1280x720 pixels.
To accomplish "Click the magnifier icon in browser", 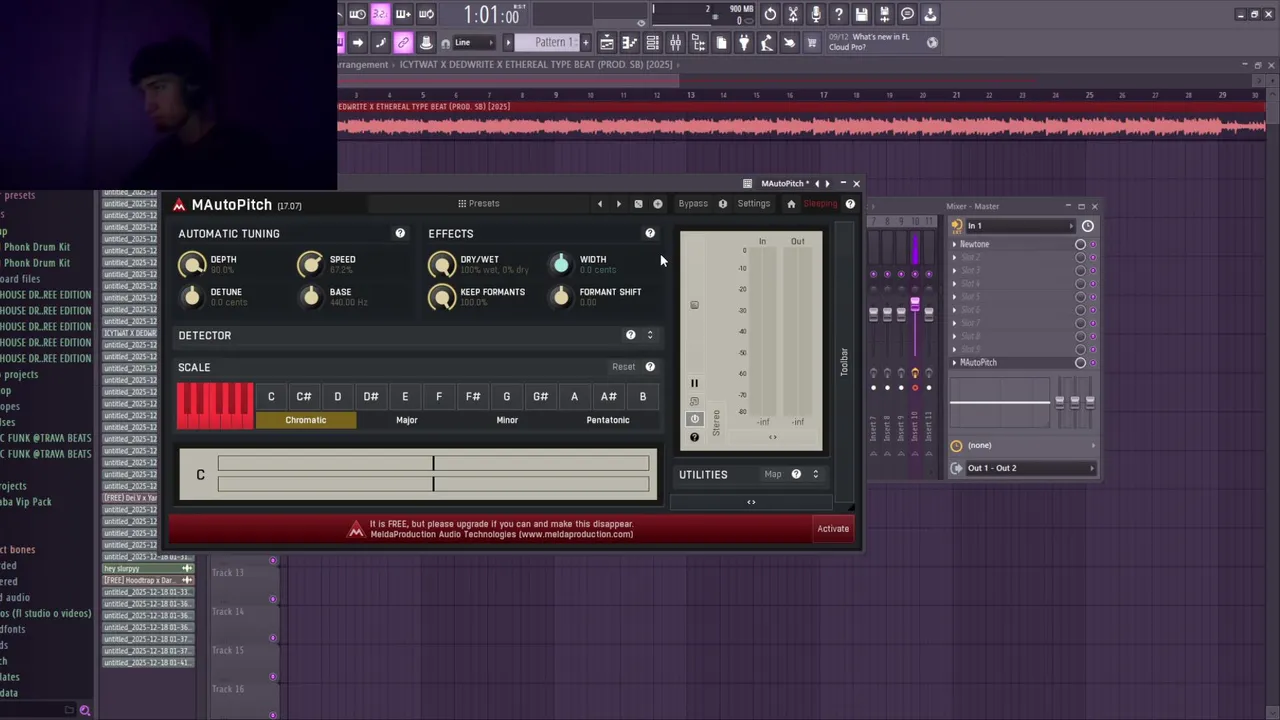I will pyautogui.click(x=85, y=711).
